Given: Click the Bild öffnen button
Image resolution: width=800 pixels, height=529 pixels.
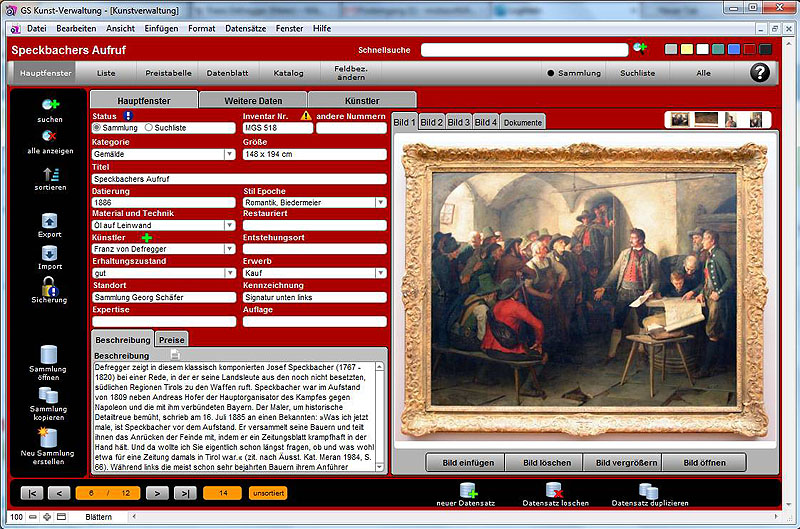Looking at the screenshot, I should (x=704, y=463).
